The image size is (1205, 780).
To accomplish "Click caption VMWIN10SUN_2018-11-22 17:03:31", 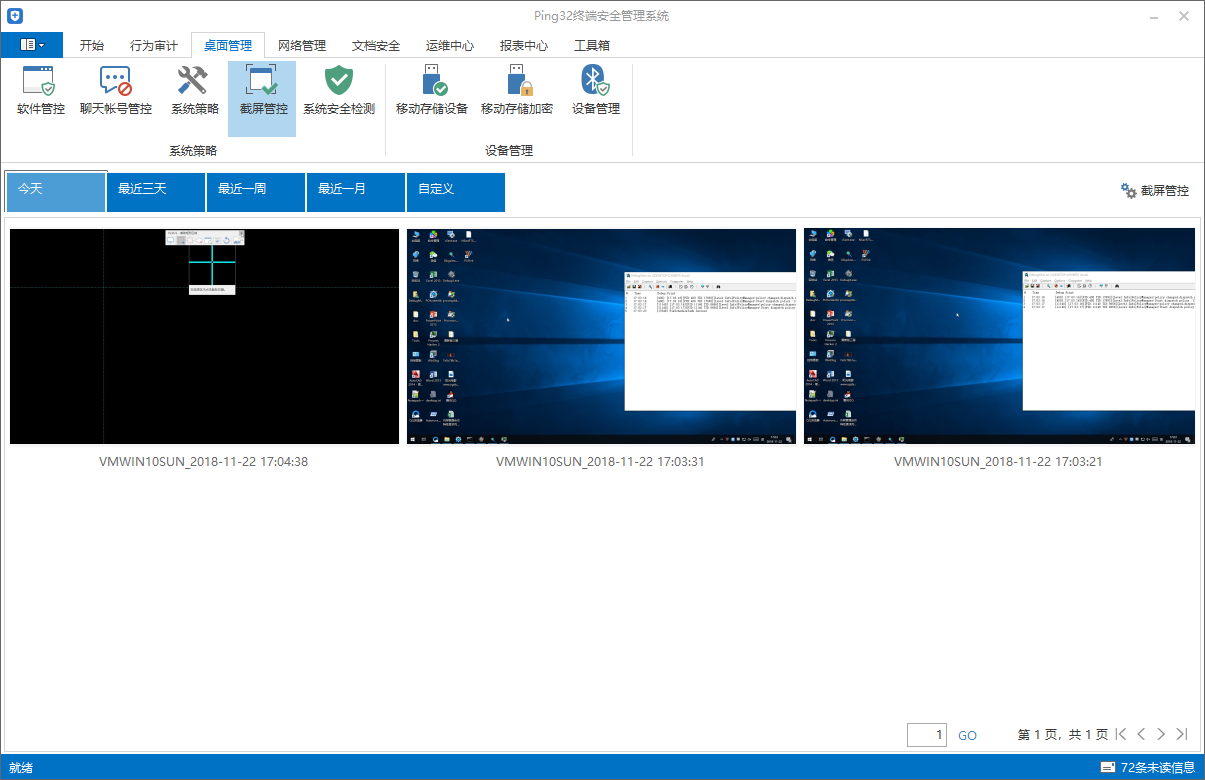I will (x=601, y=462).
